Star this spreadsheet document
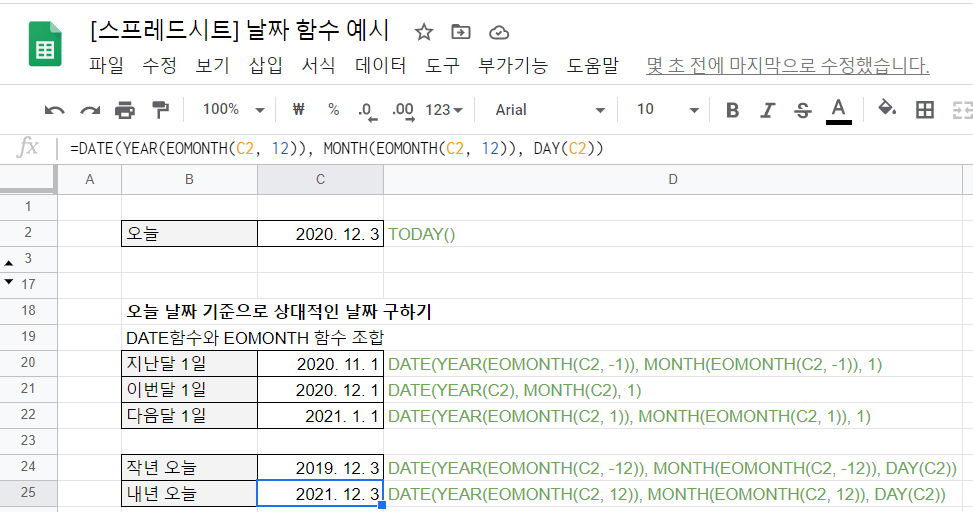Image resolution: width=973 pixels, height=512 pixels. click(x=424, y=32)
